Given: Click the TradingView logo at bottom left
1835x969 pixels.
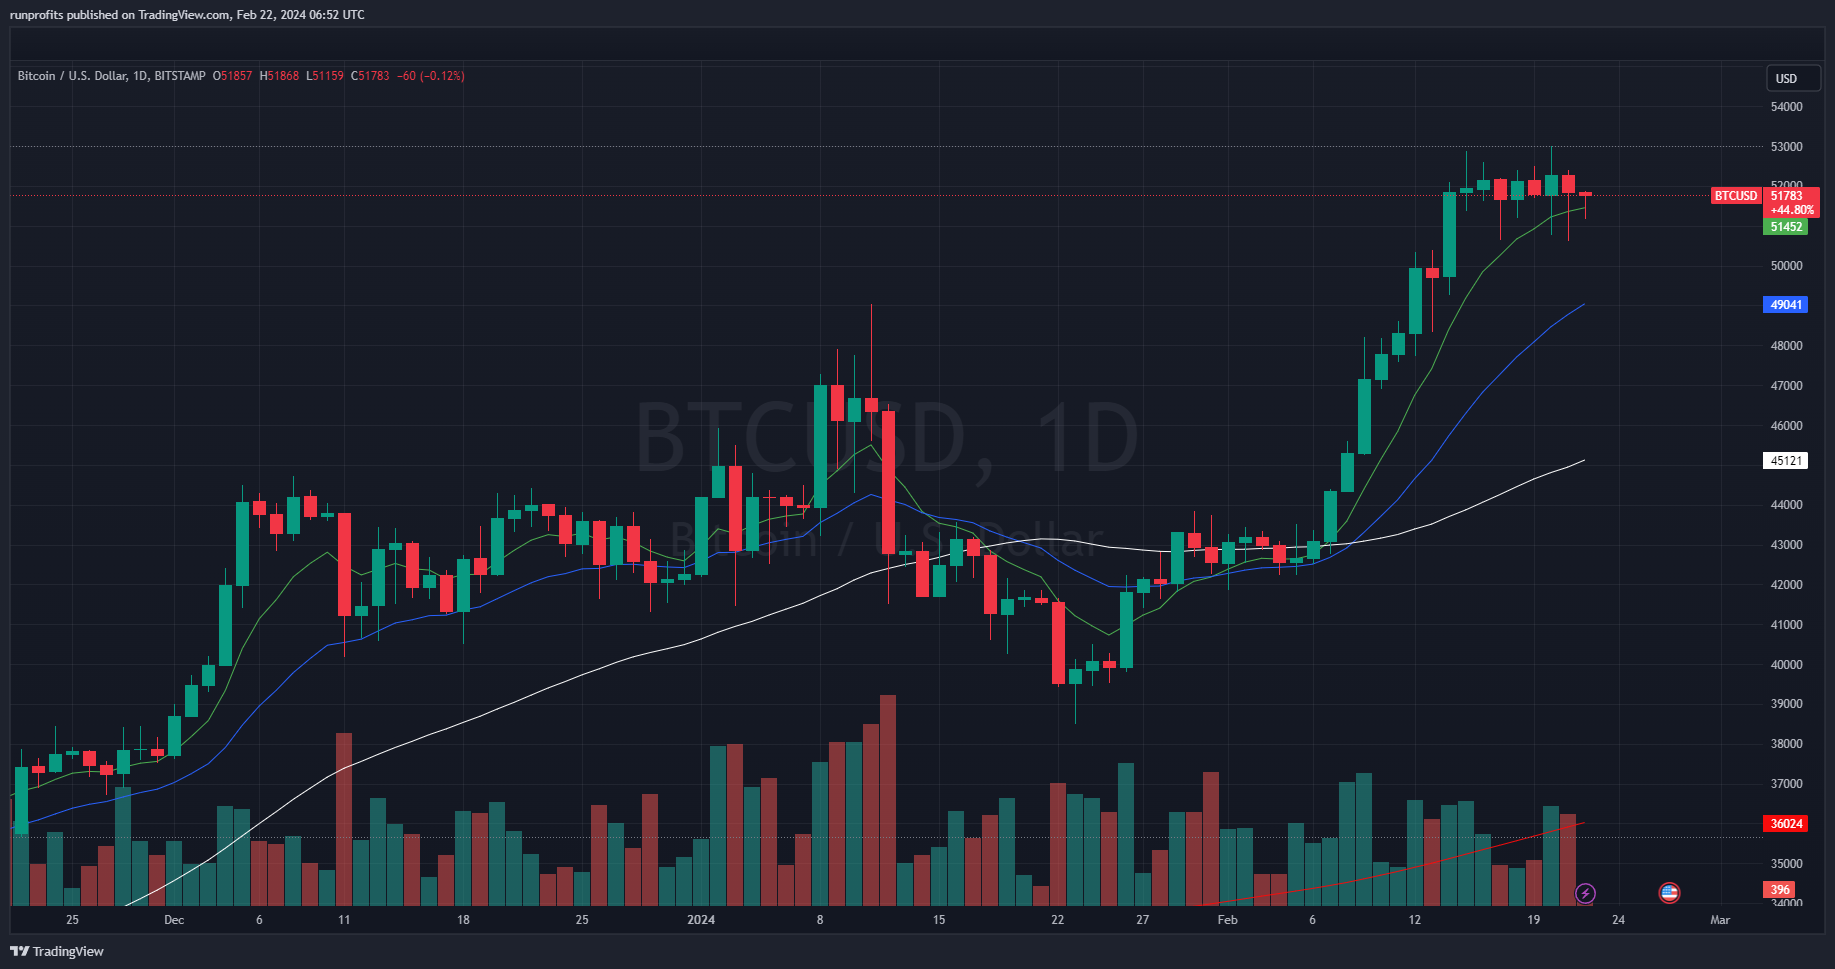Looking at the screenshot, I should tap(57, 951).
